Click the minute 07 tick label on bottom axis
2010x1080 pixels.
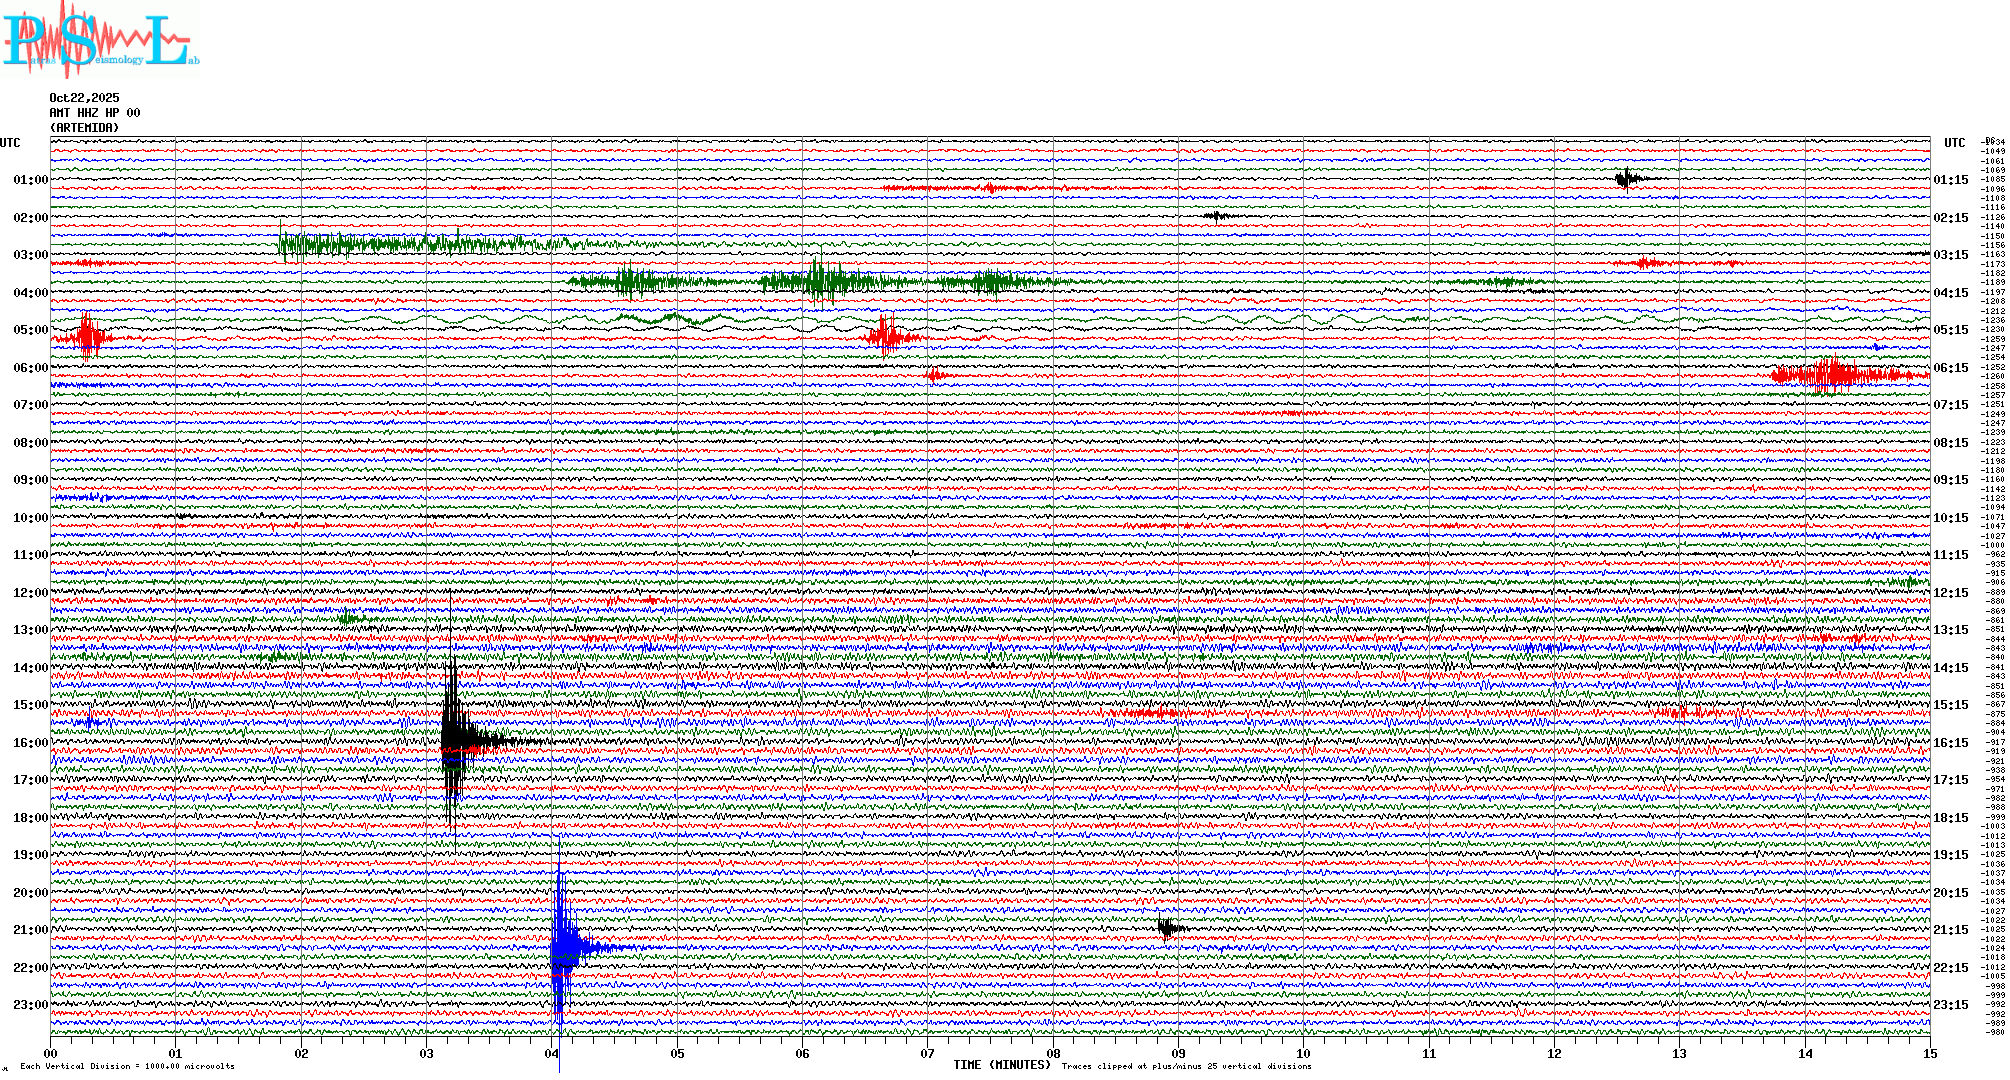928,1053
